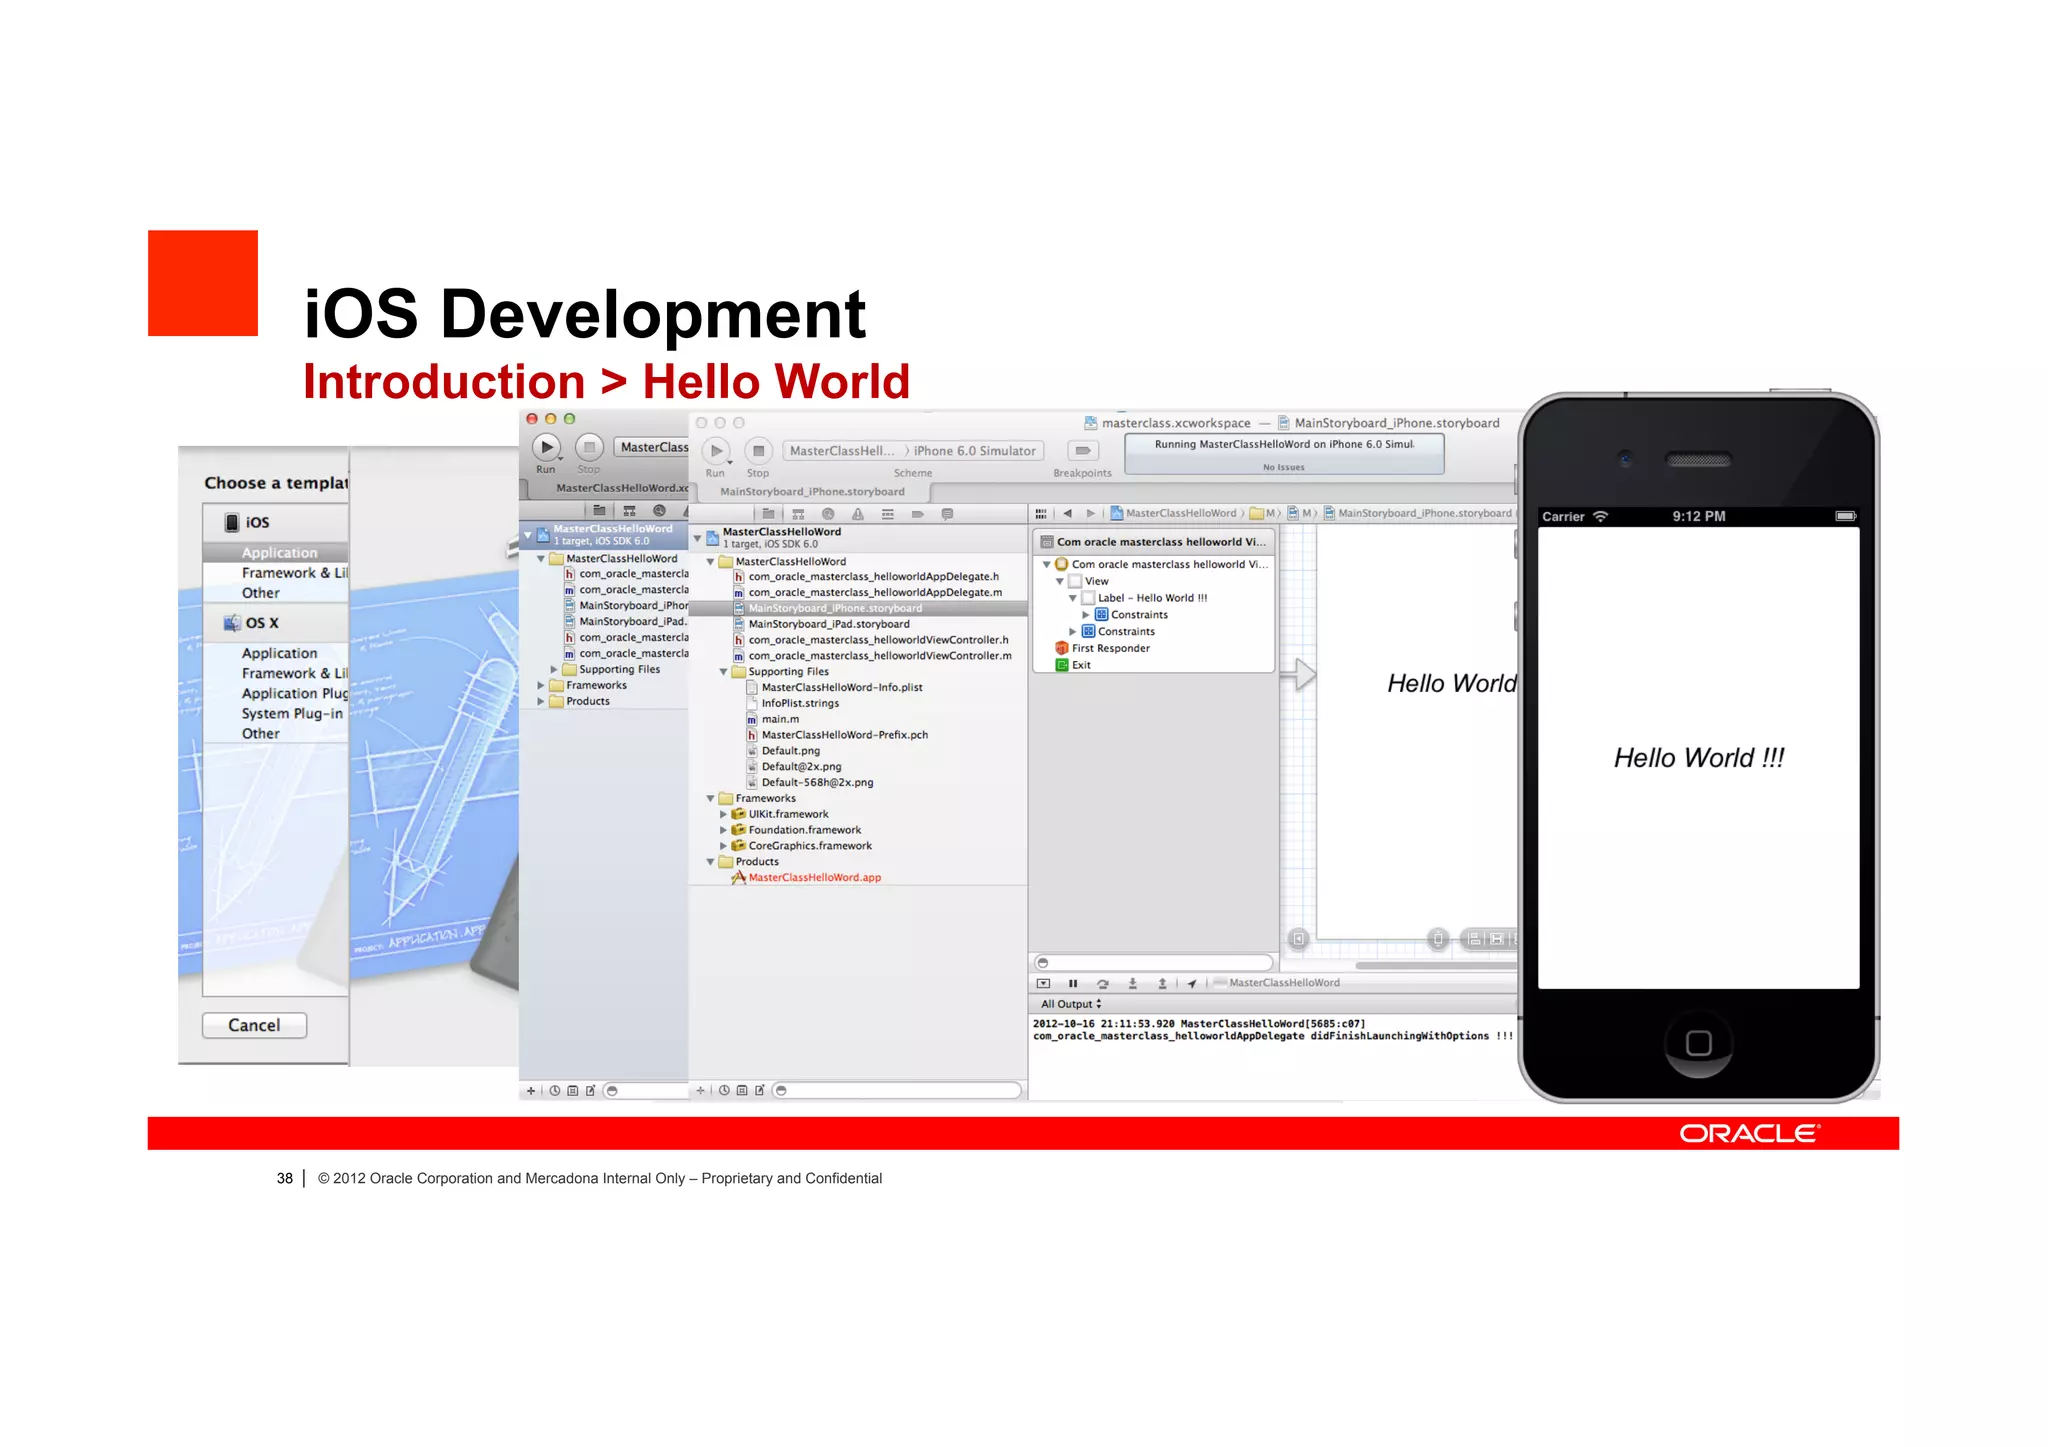Screen dimensions: 2048x1447
Task: Collapse the Supporting Files group in the front window
Action: [x=724, y=672]
